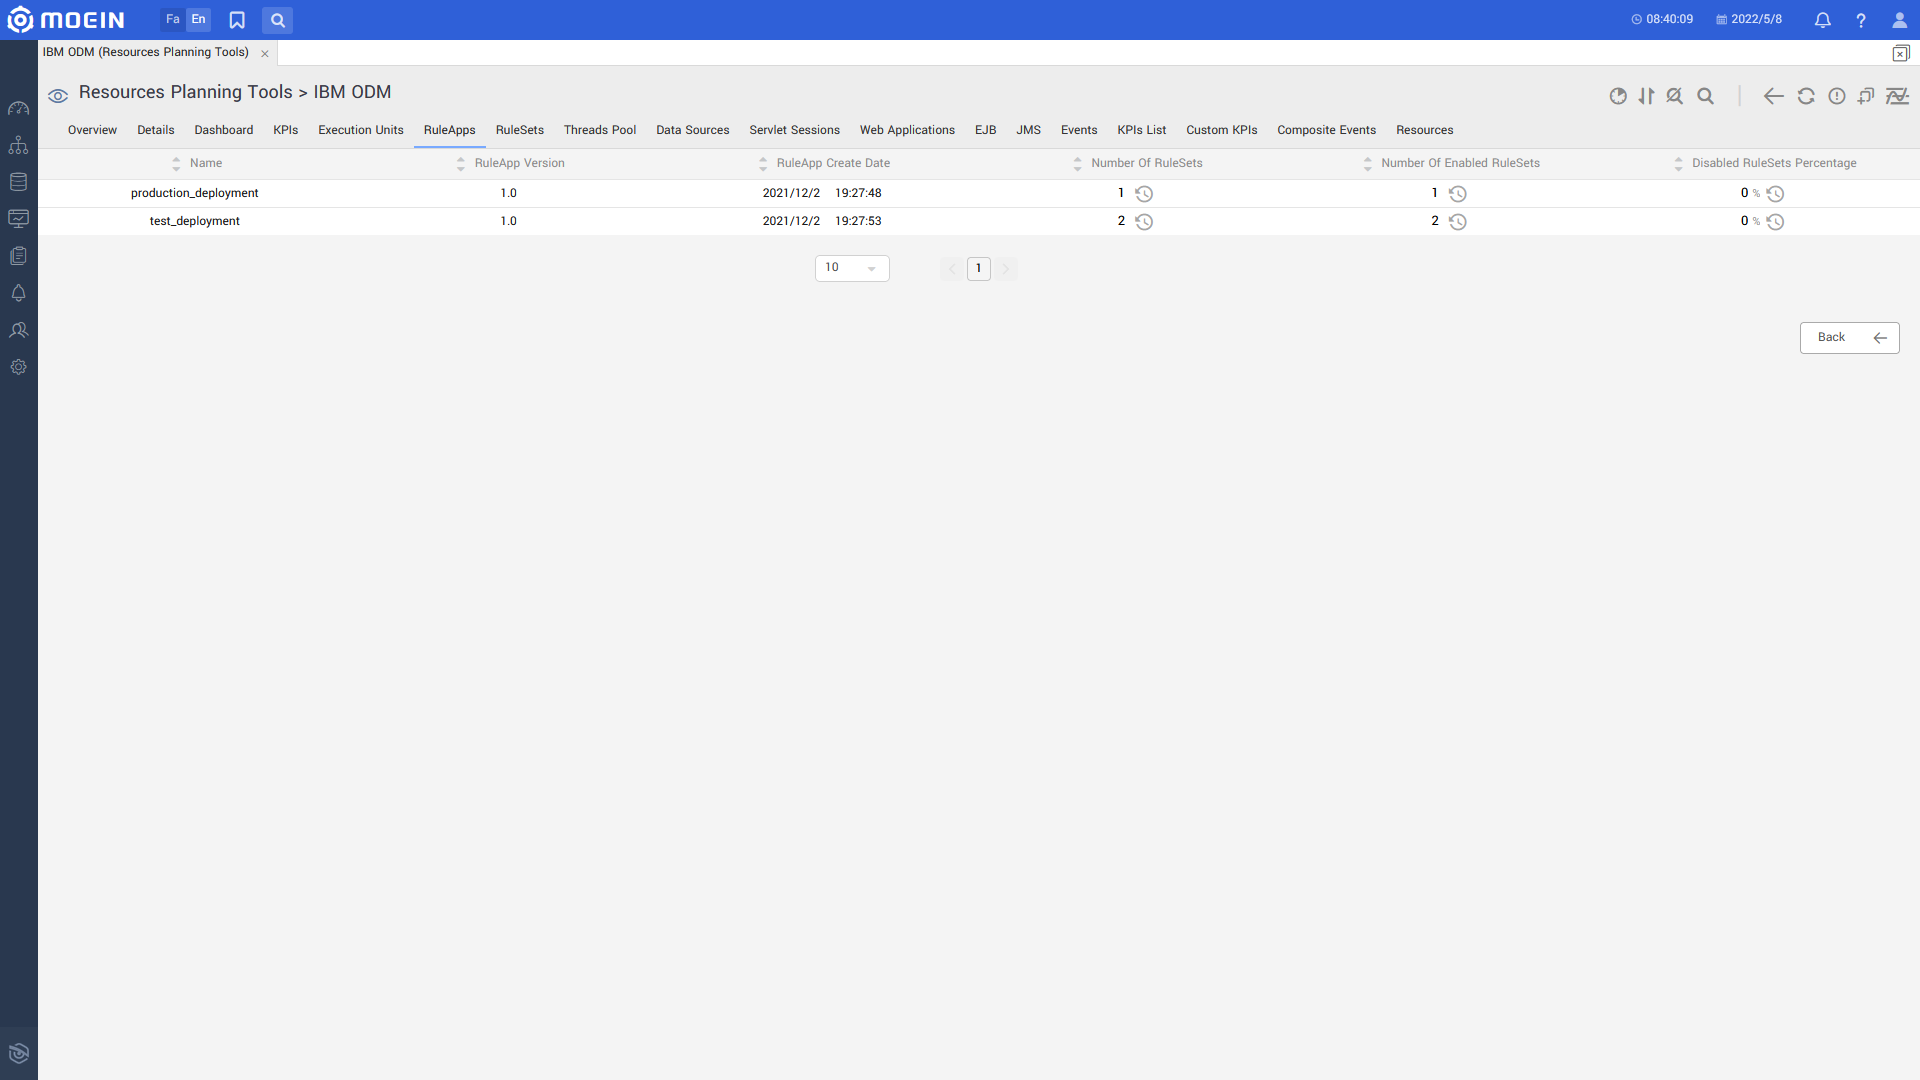The image size is (1920, 1080).
Task: Click the trend chart toolbar icon
Action: tap(1897, 96)
